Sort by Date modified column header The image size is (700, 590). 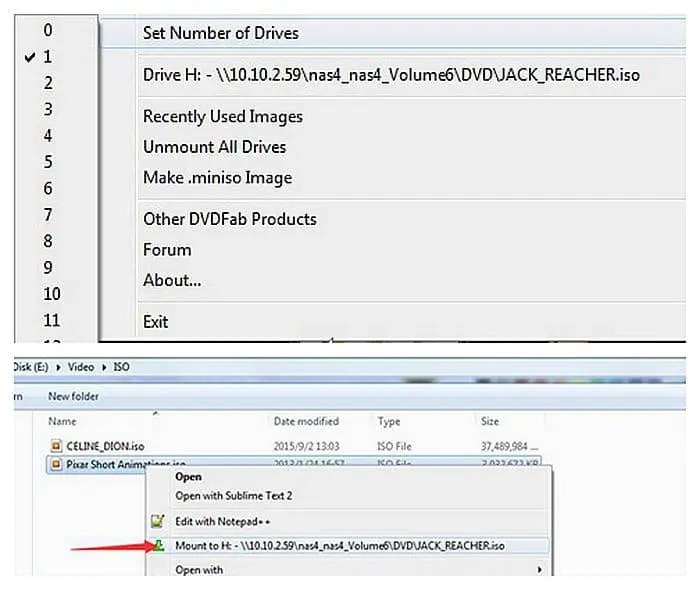pyautogui.click(x=306, y=421)
